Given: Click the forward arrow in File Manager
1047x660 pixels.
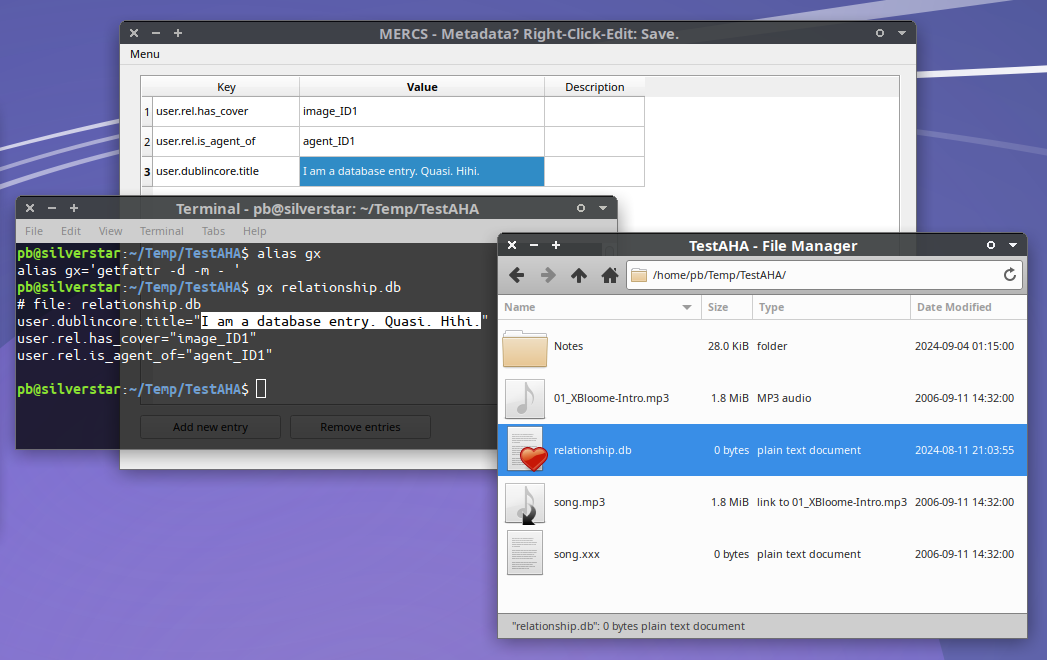Looking at the screenshot, I should (547, 275).
